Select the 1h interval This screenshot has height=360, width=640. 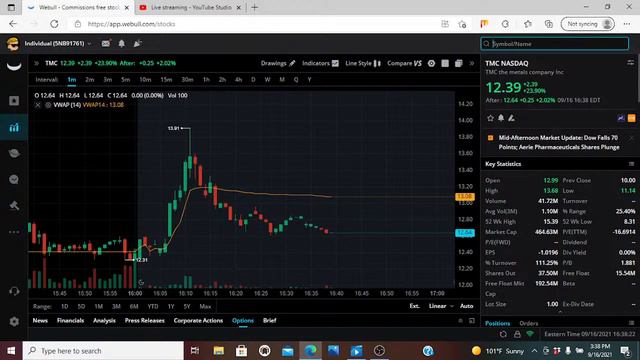[206, 80]
